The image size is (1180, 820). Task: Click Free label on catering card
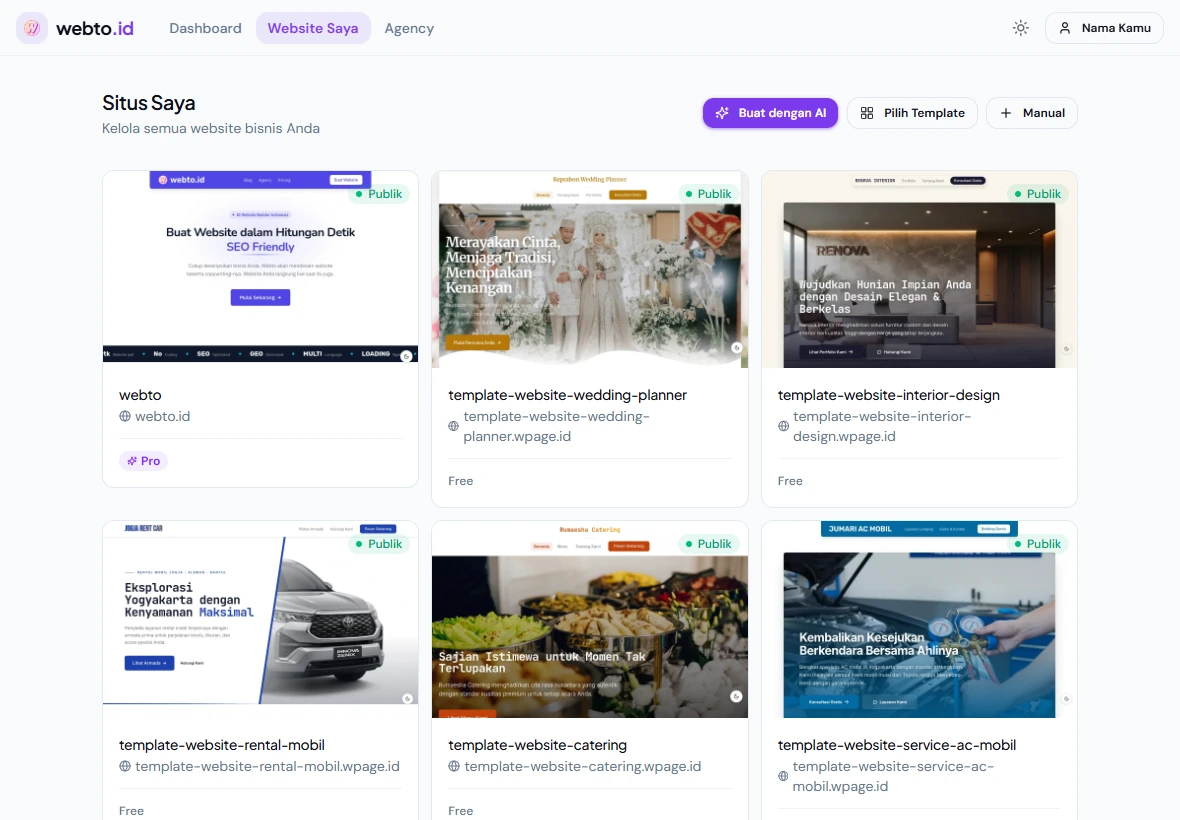[461, 811]
